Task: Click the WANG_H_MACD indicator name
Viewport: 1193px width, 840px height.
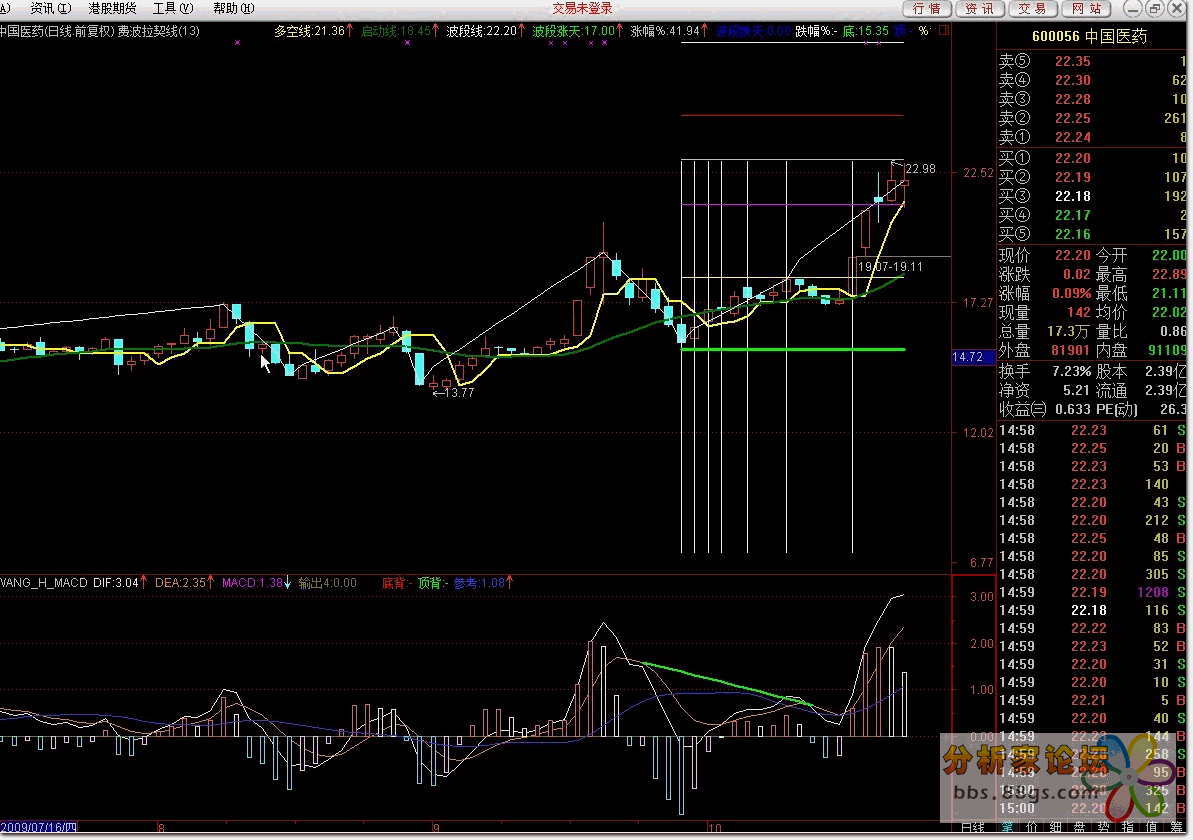Action: click(x=44, y=583)
